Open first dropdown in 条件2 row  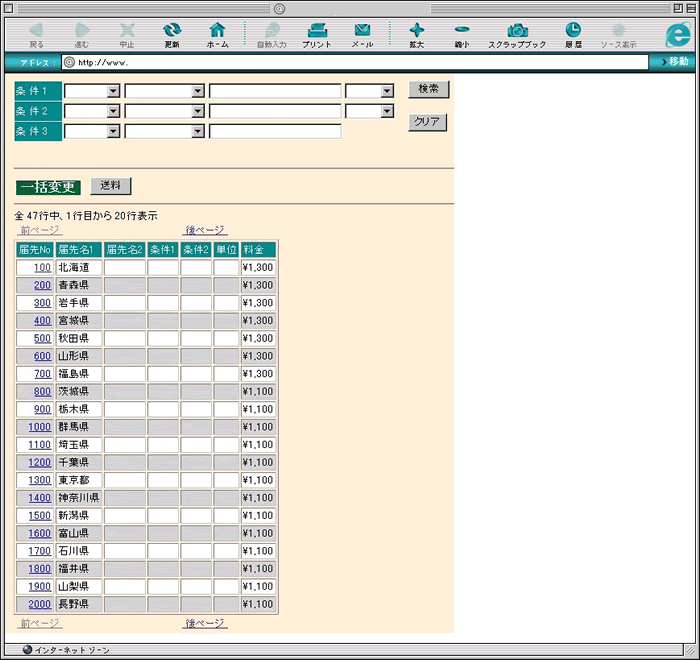coord(92,111)
